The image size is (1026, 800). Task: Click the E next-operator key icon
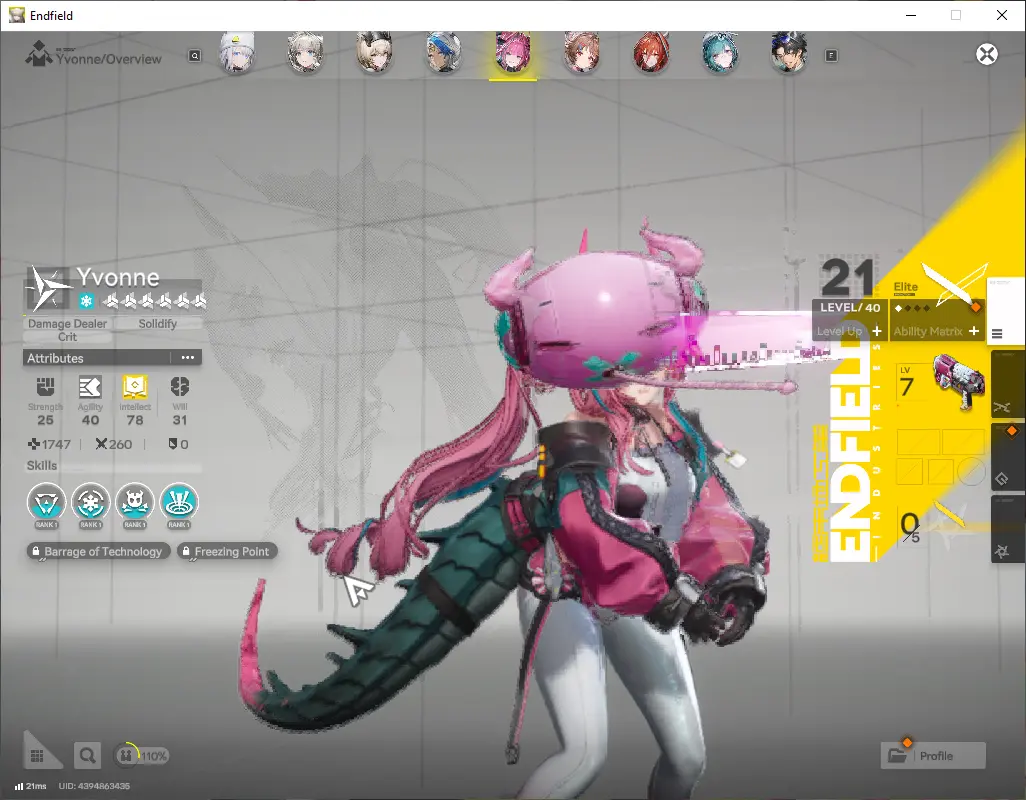[x=831, y=56]
